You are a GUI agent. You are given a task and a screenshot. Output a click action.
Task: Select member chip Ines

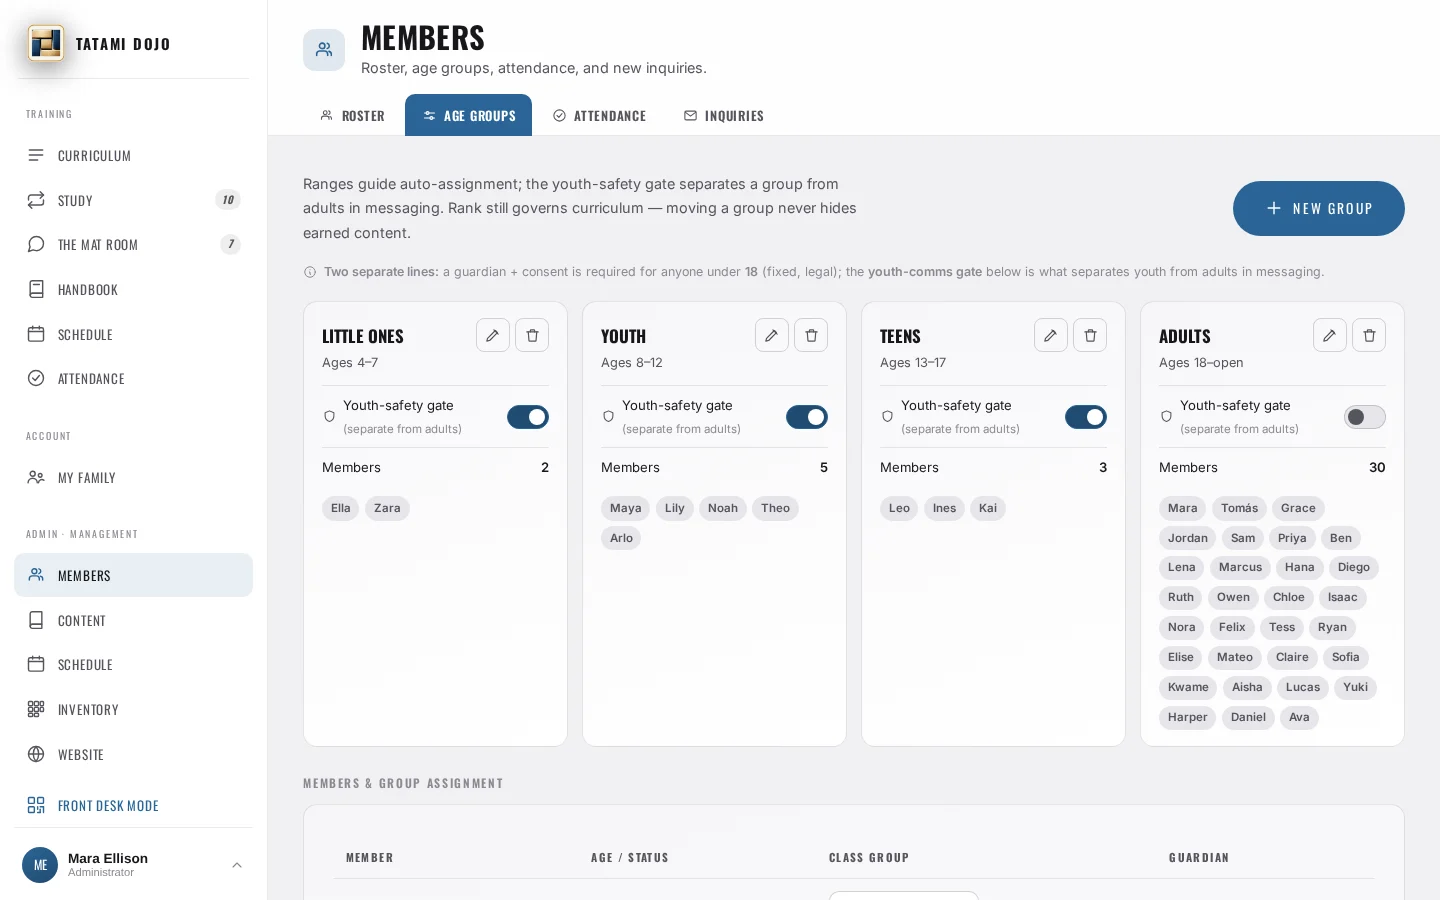tap(944, 508)
